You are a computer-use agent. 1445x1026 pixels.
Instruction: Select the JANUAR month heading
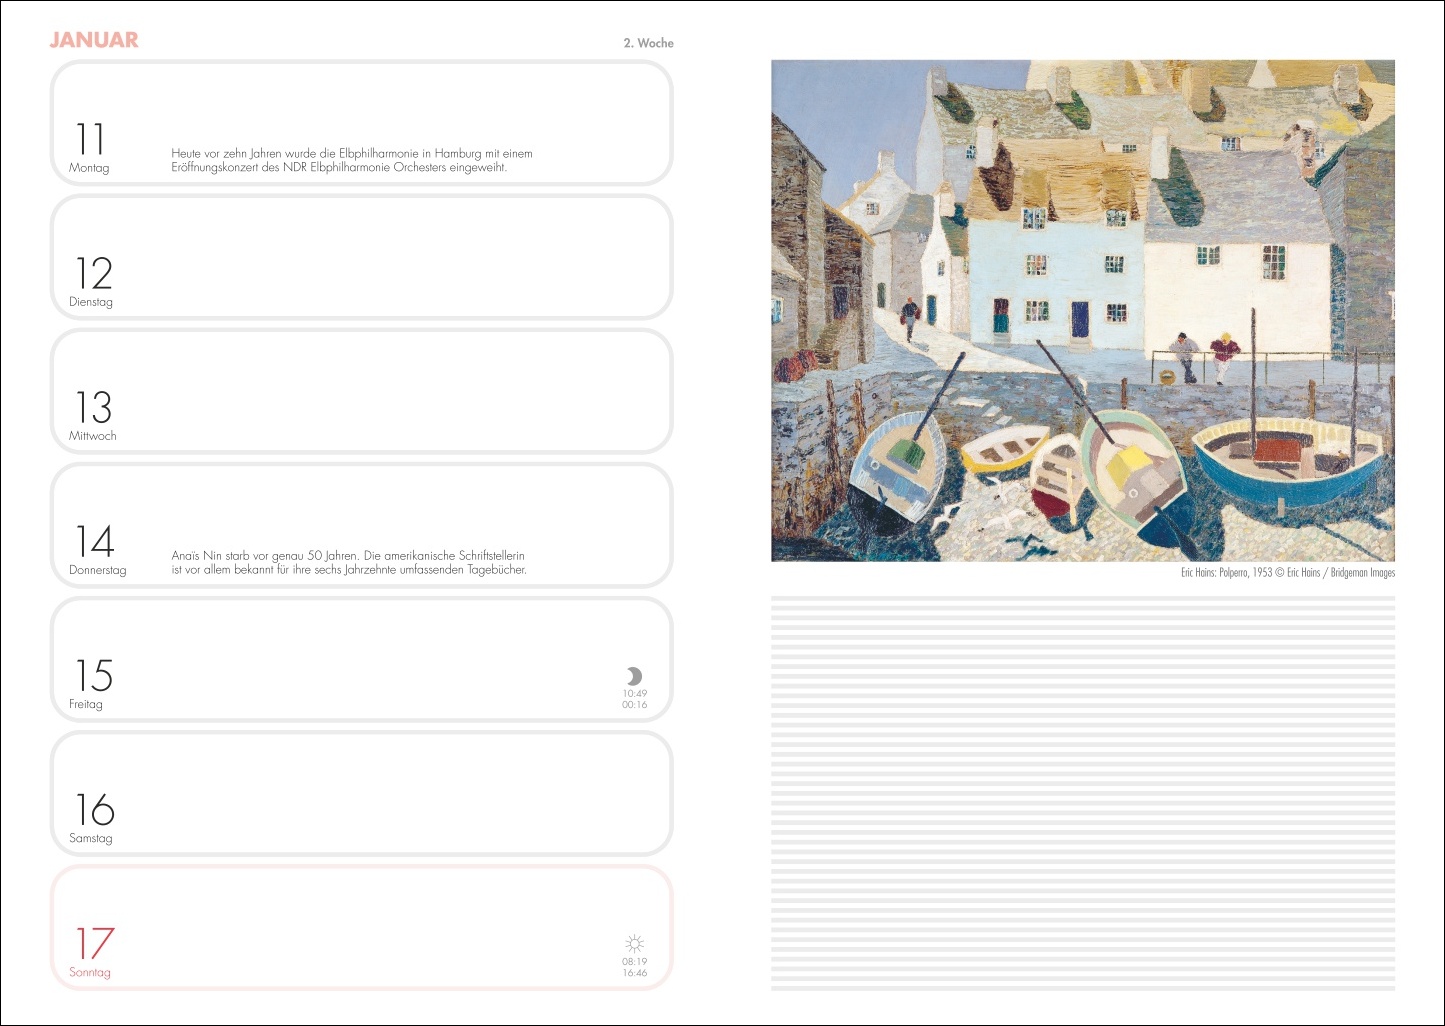tap(94, 40)
